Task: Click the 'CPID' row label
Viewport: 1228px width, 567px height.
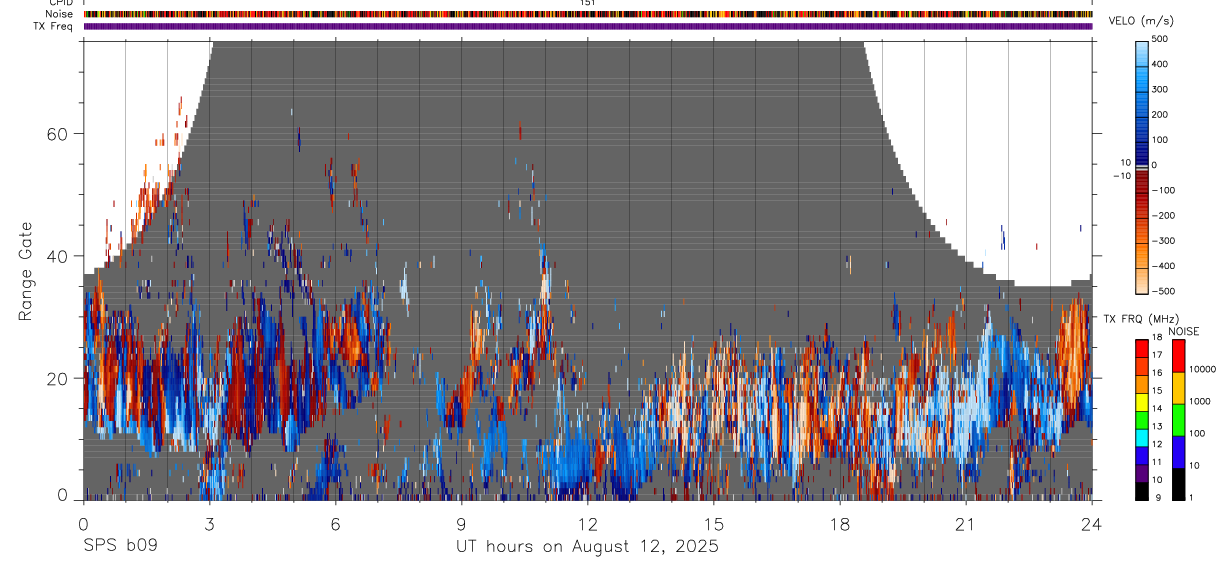Action: (60, 3)
